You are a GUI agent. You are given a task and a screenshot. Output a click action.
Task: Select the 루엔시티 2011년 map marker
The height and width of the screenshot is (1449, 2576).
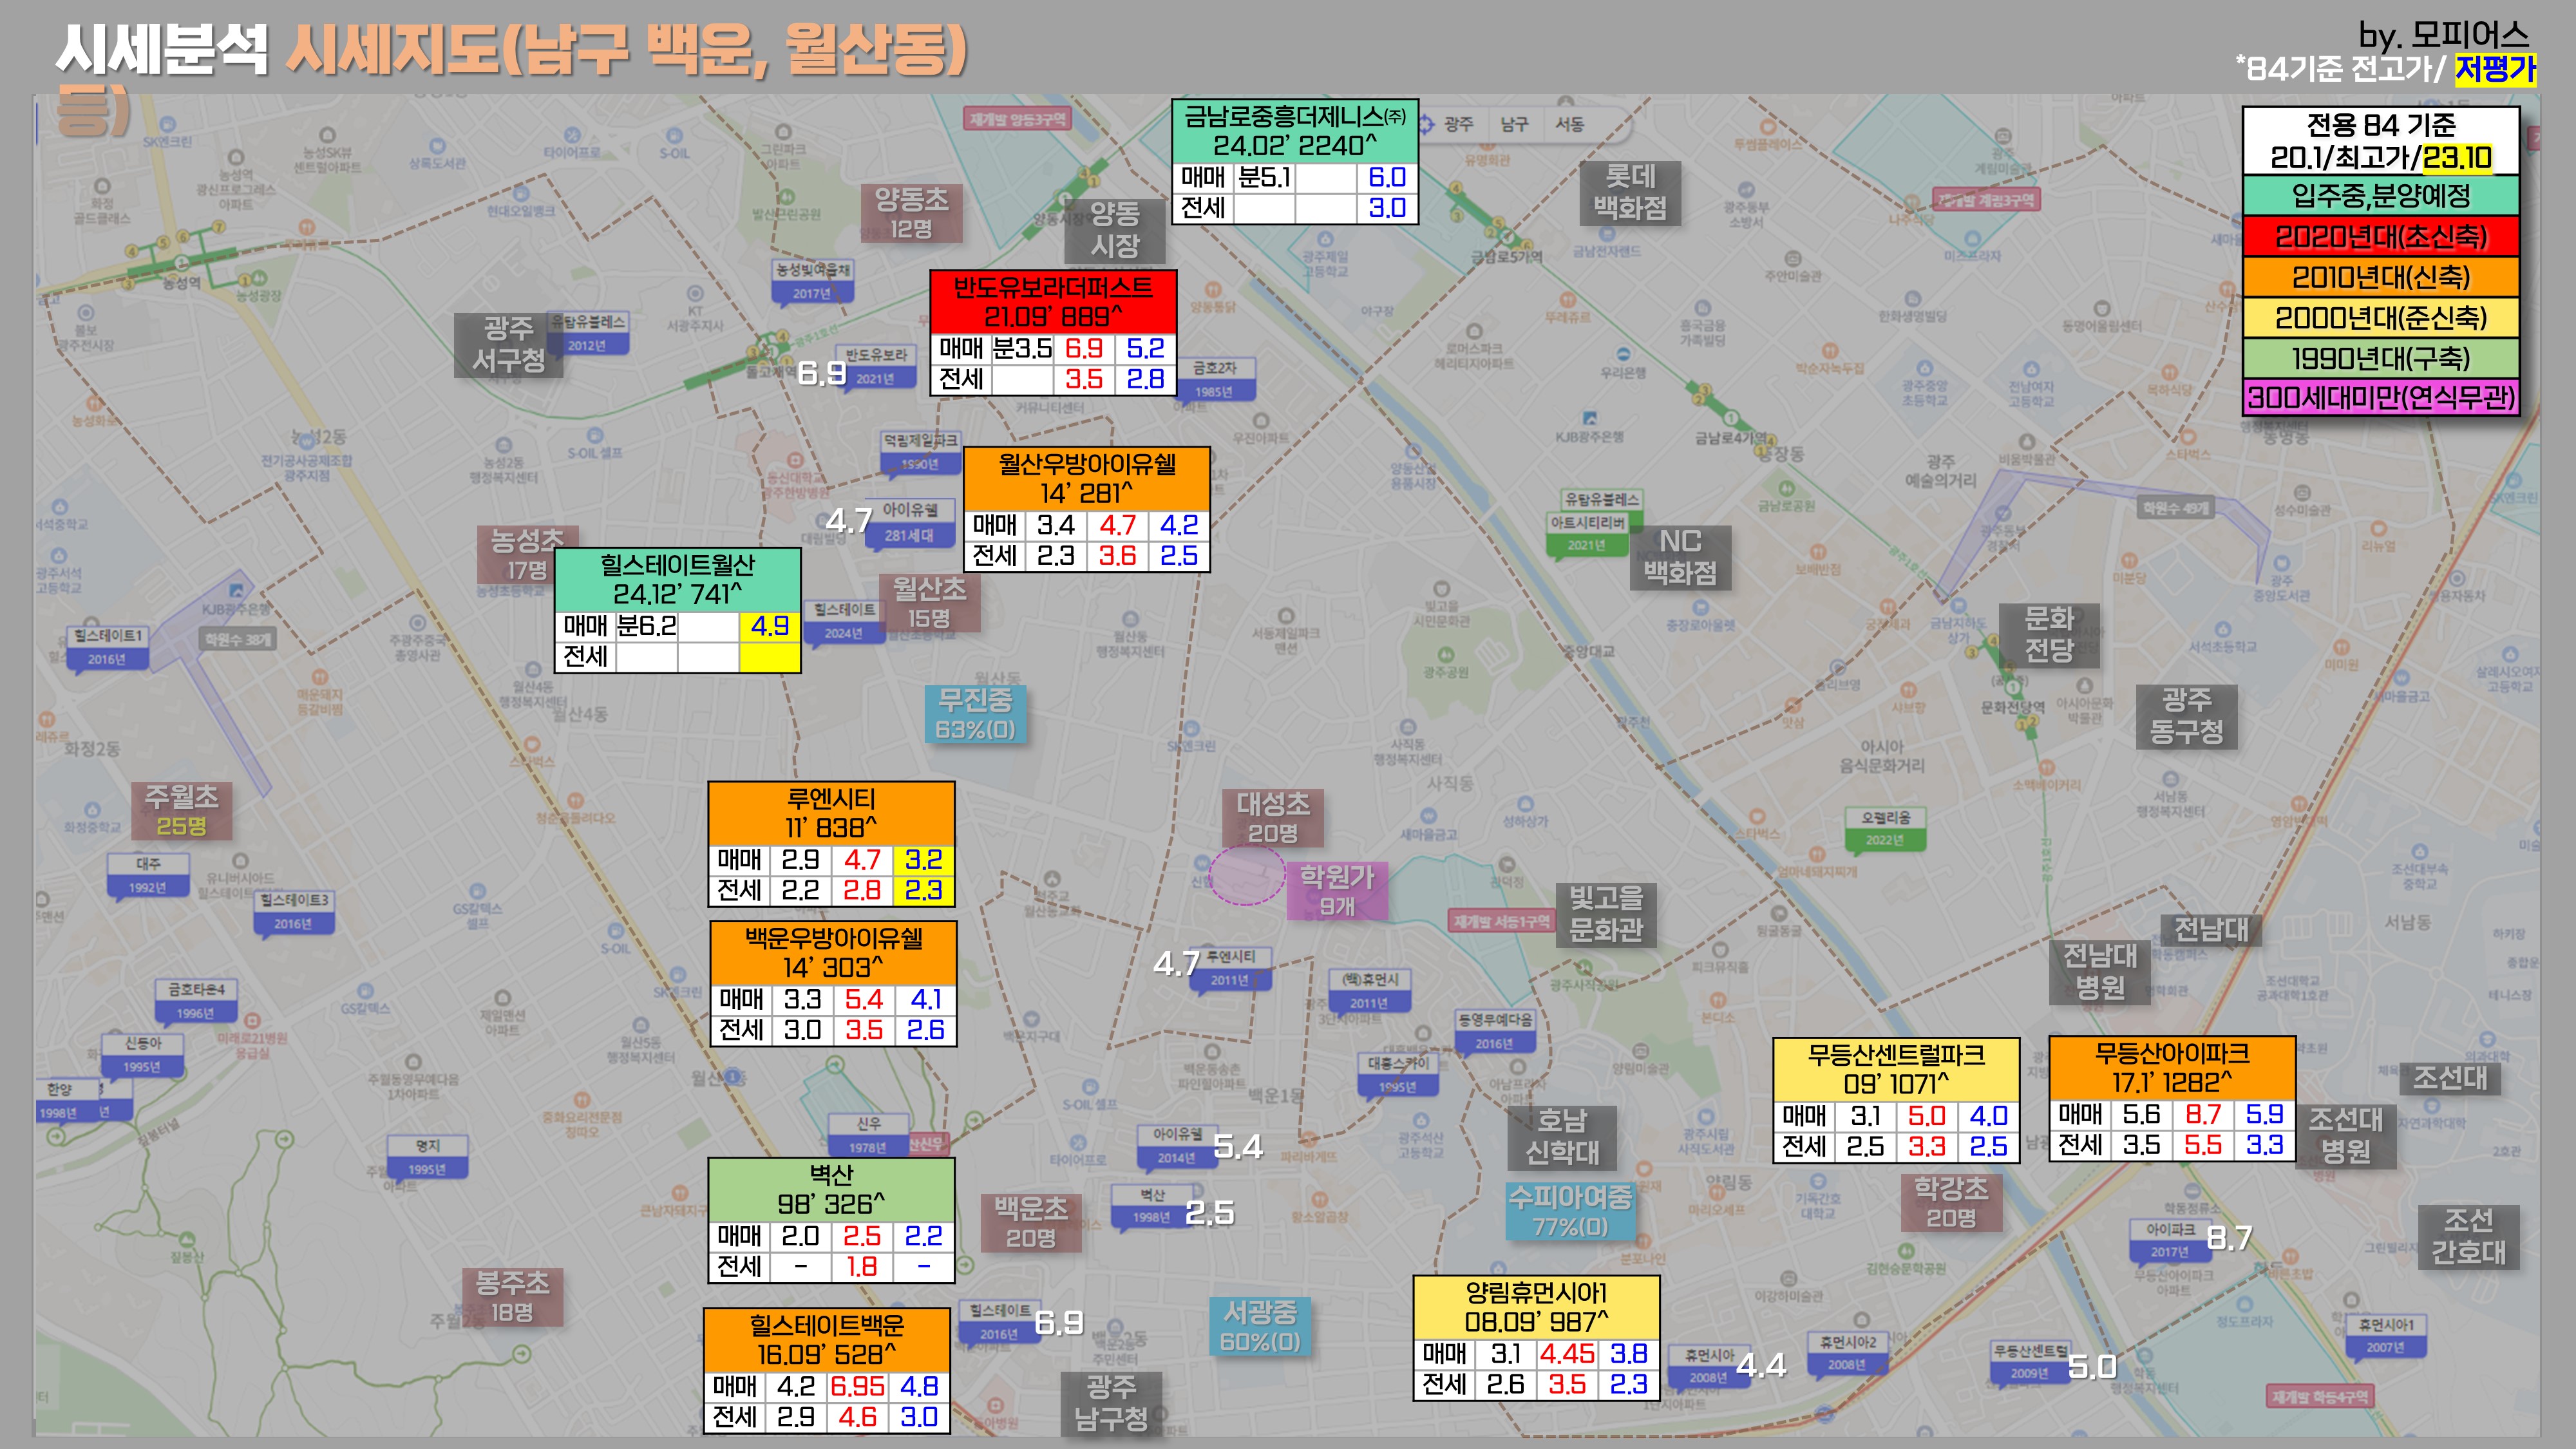pyautogui.click(x=1231, y=968)
